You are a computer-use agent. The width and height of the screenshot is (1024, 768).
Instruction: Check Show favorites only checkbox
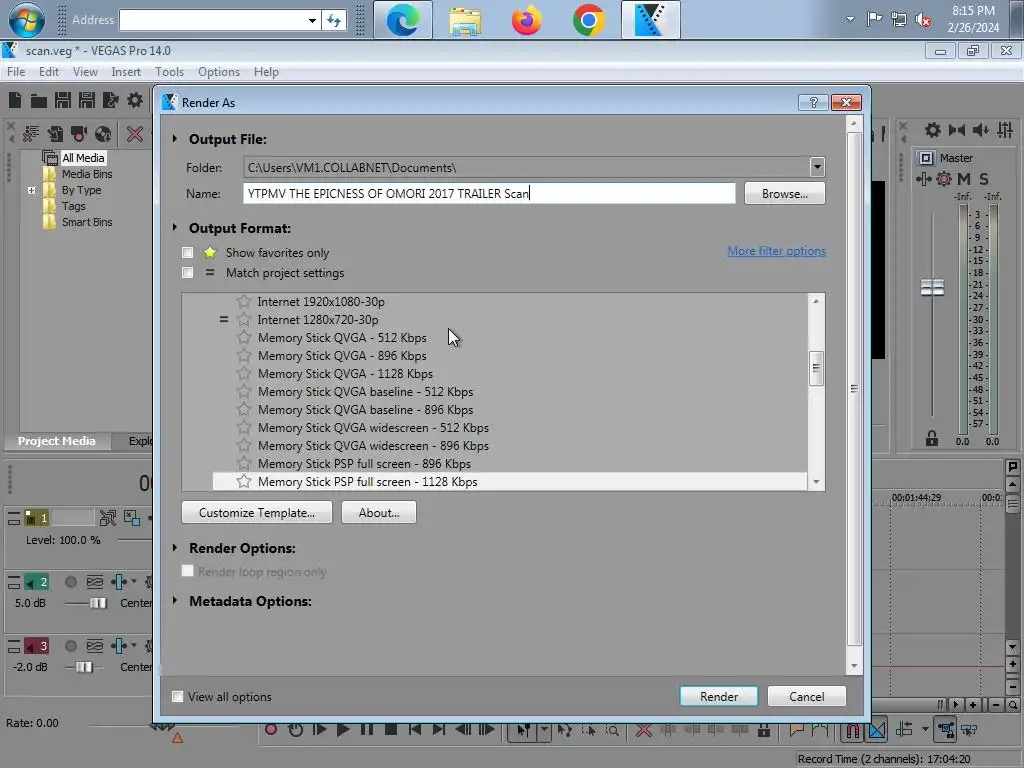click(187, 252)
